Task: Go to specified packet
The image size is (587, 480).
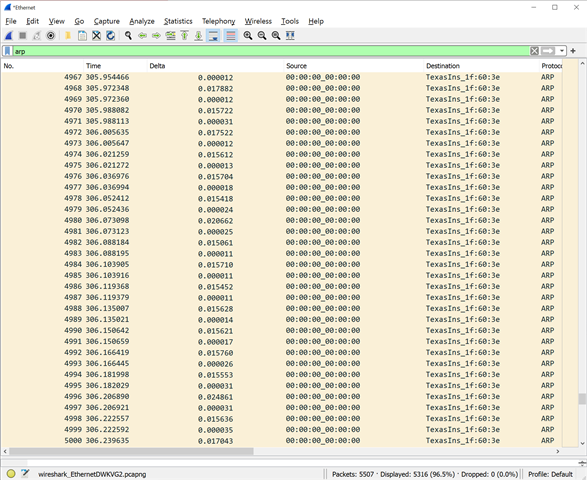Action: click(x=170, y=36)
